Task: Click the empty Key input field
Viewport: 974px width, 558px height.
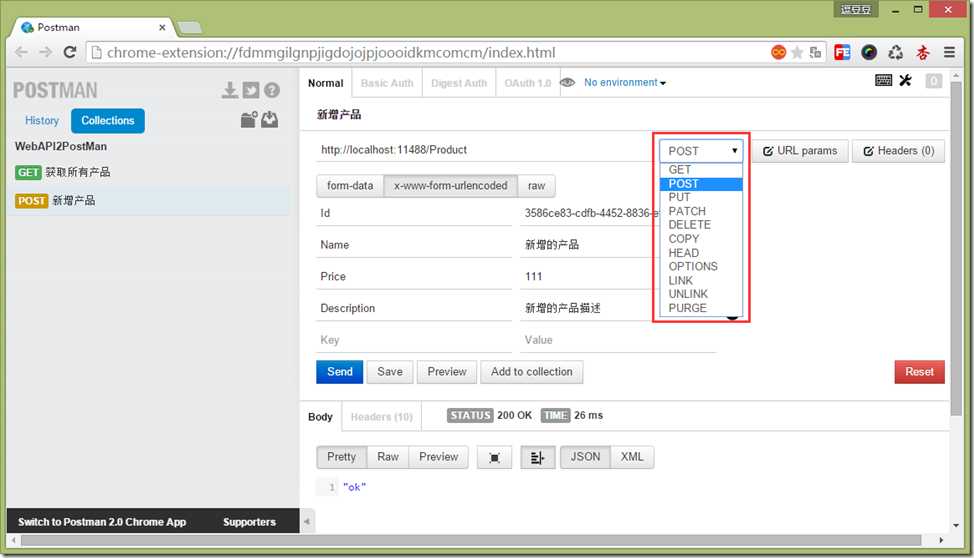Action: click(414, 340)
